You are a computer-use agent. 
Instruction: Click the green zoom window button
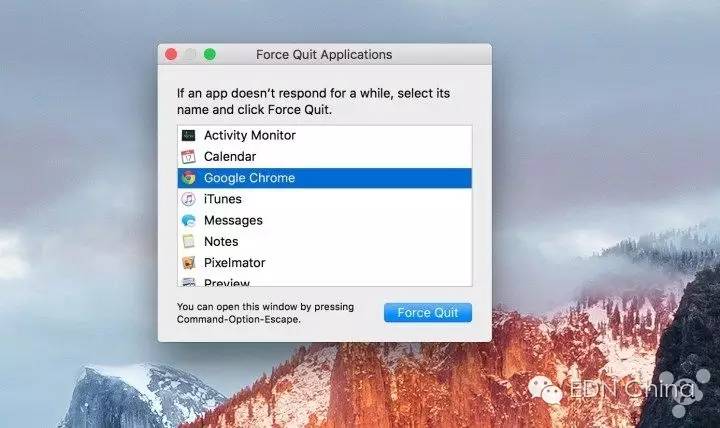pyautogui.click(x=210, y=55)
